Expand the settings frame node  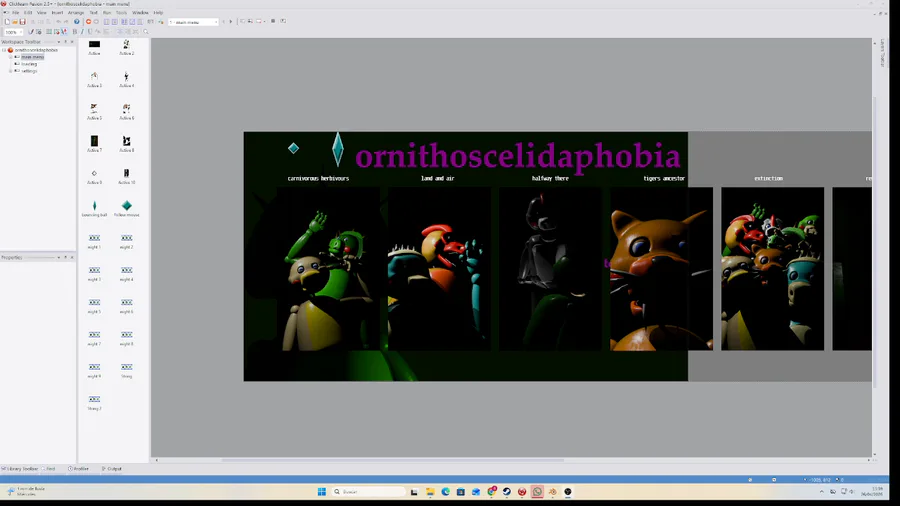pyautogui.click(x=10, y=71)
